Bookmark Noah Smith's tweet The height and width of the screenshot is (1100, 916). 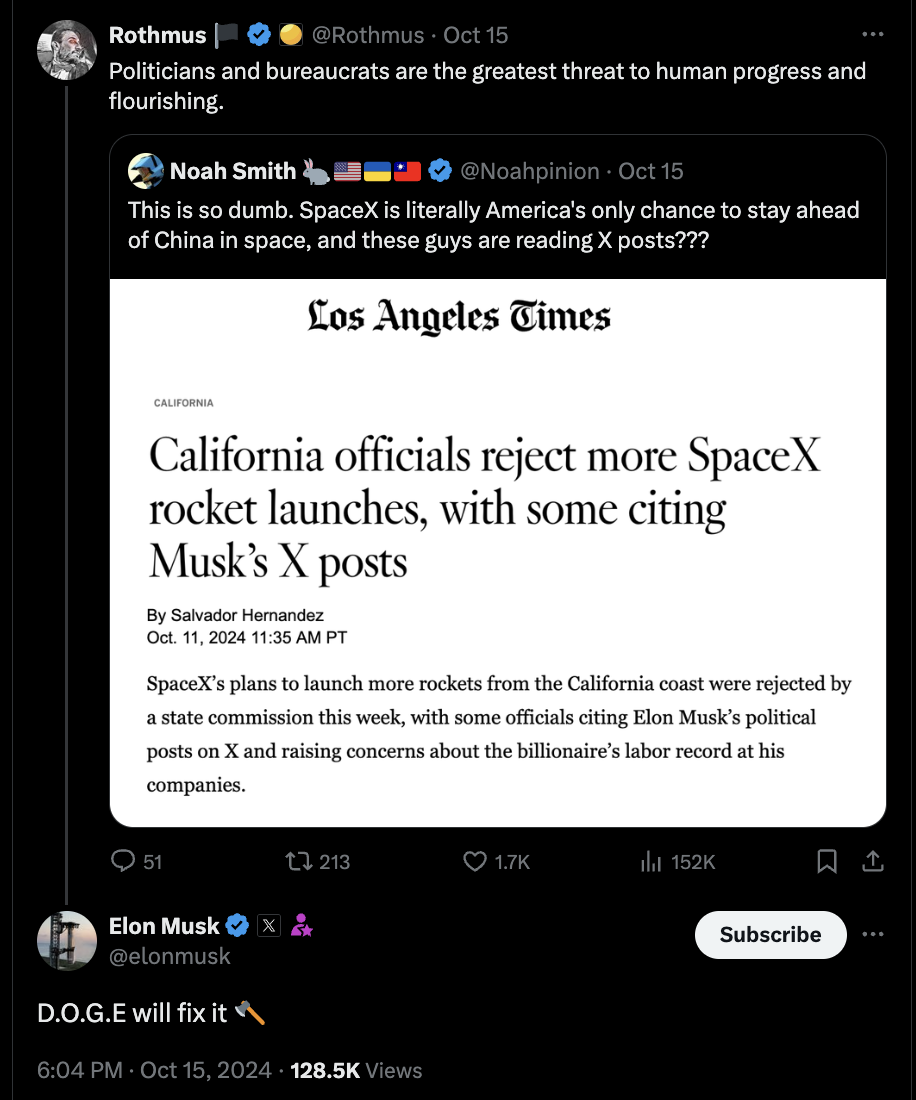coord(827,861)
